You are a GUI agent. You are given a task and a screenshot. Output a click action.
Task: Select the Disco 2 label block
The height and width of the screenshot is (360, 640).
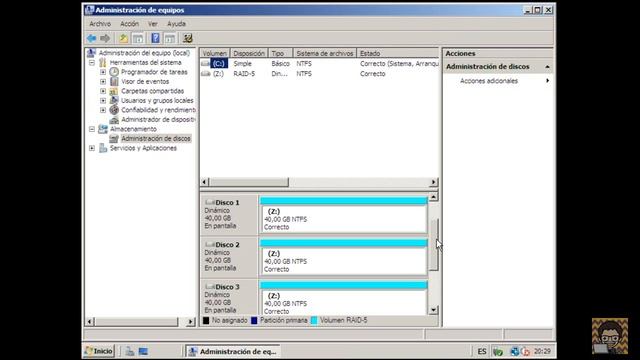tap(229, 257)
